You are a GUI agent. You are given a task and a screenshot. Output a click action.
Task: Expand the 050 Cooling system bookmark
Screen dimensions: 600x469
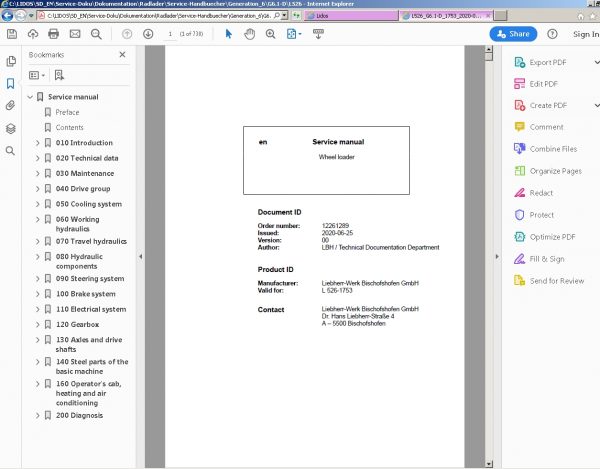pos(38,204)
